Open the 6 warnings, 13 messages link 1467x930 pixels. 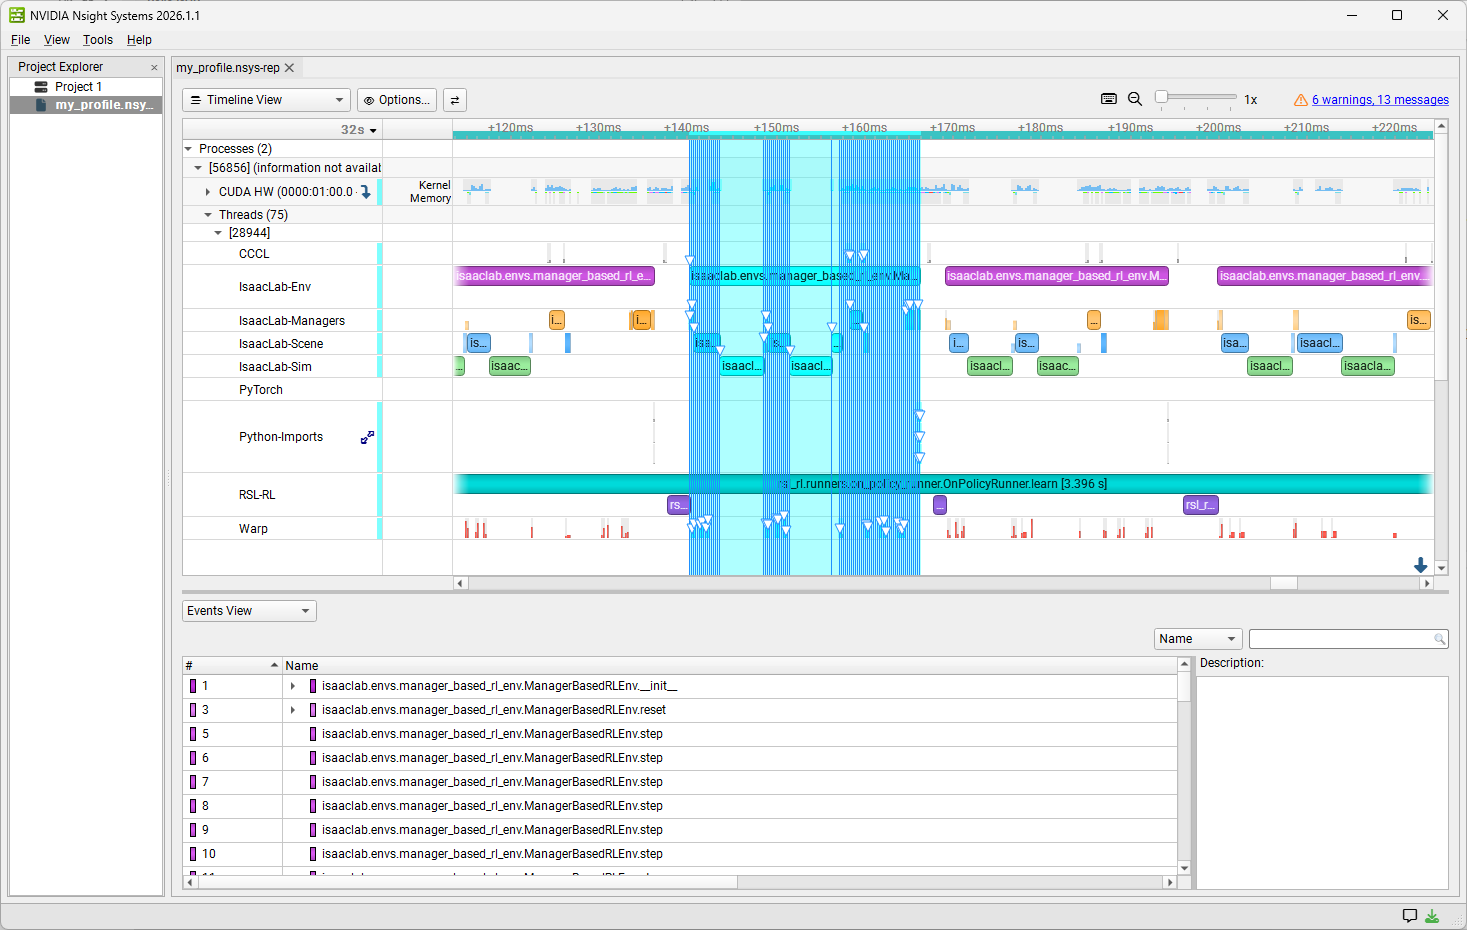click(1380, 100)
